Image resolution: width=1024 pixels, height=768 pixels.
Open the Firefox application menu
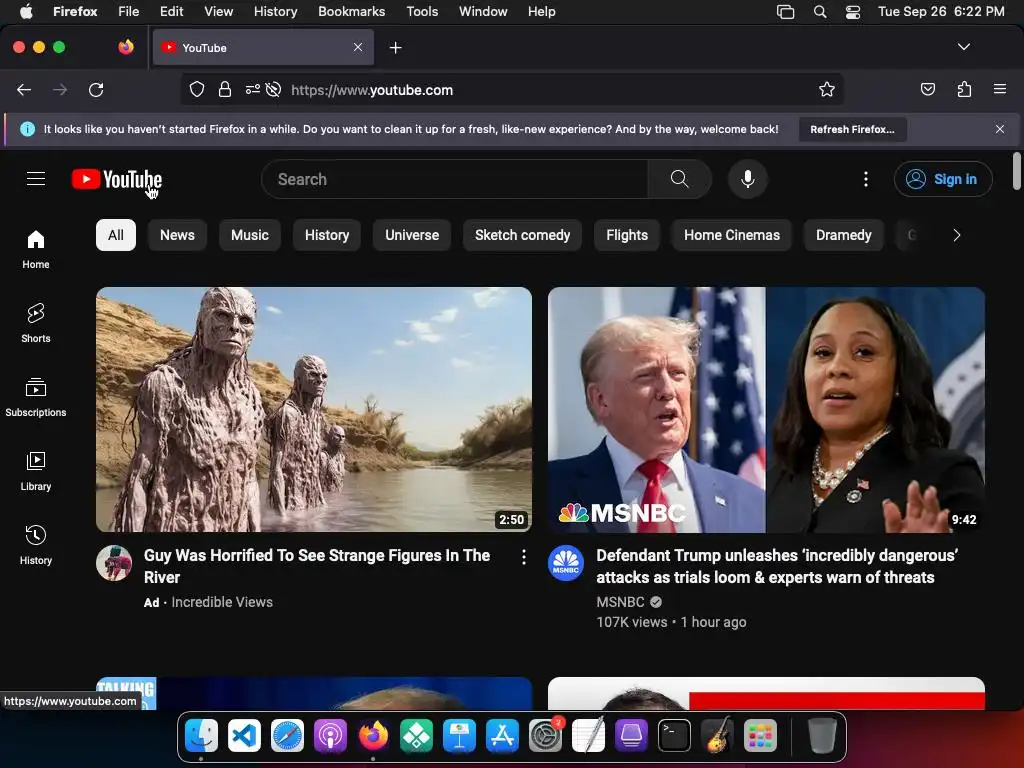tap(1000, 89)
